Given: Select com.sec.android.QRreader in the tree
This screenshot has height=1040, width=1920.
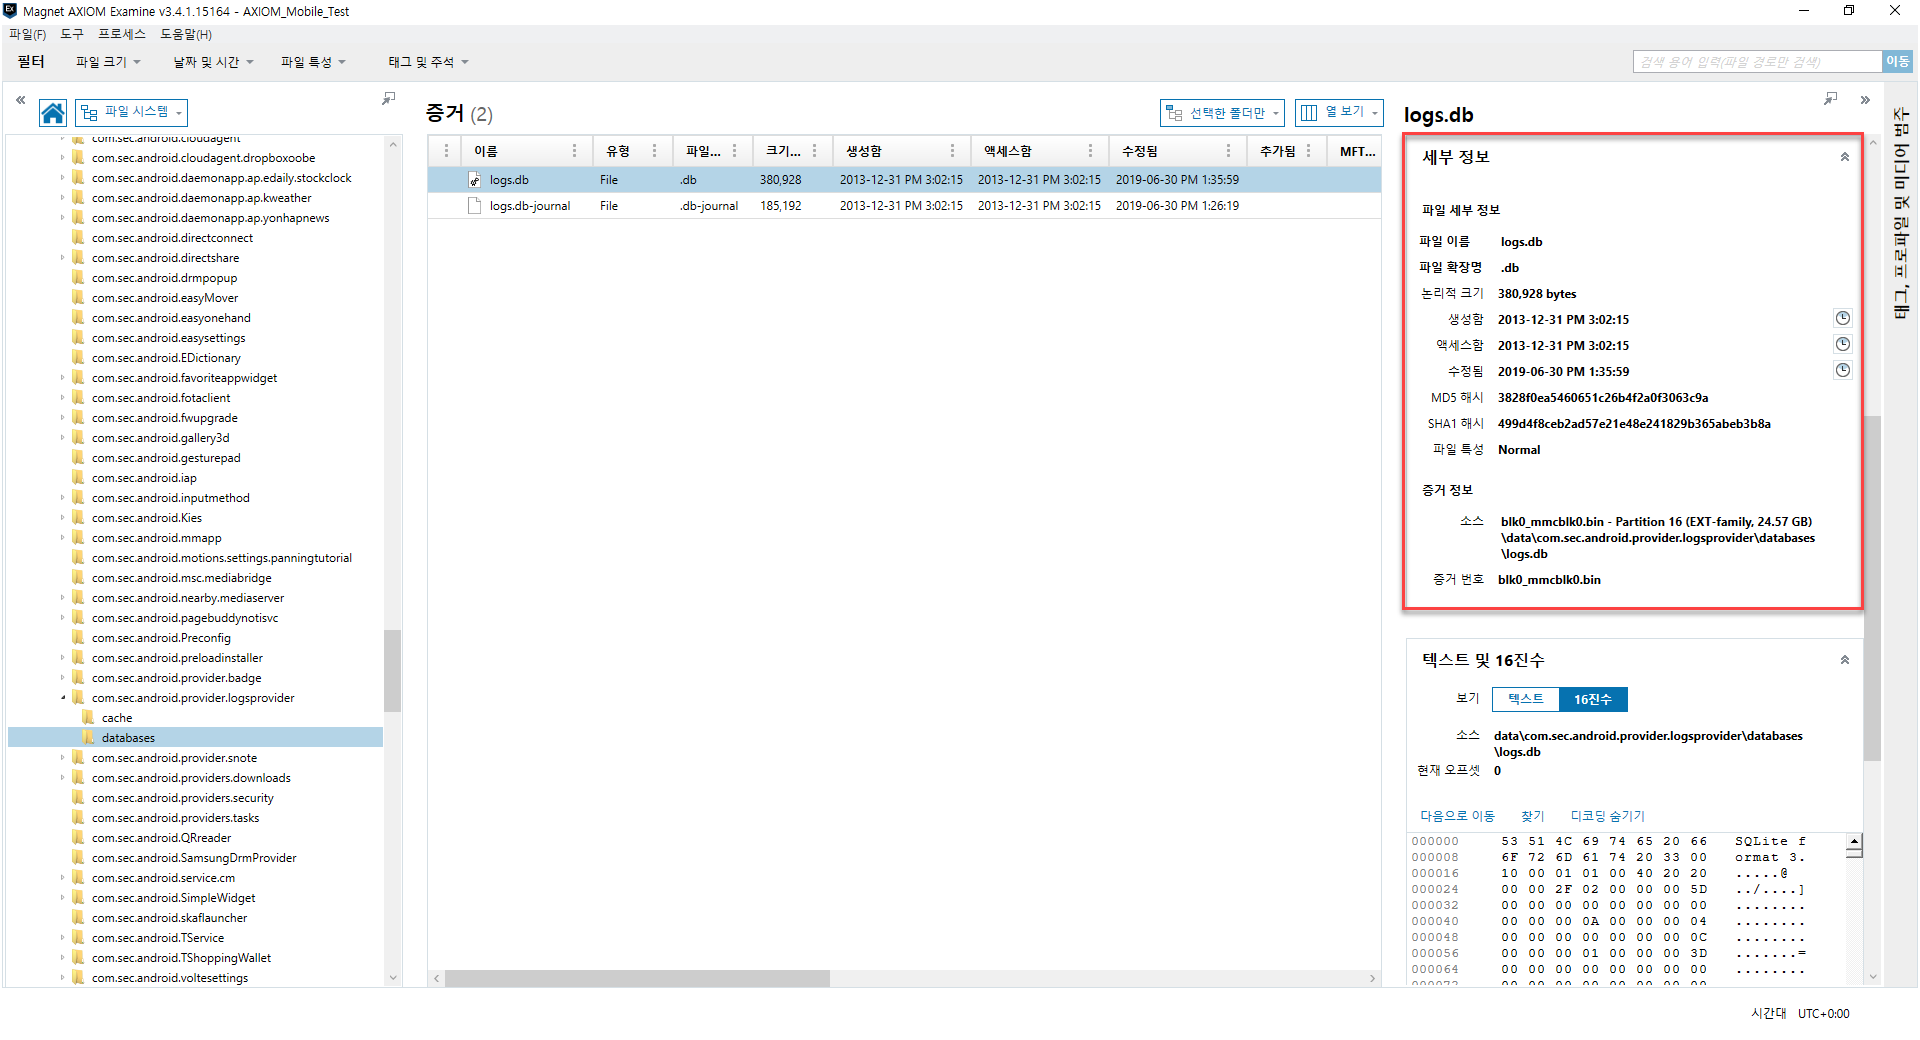Looking at the screenshot, I should 161,838.
